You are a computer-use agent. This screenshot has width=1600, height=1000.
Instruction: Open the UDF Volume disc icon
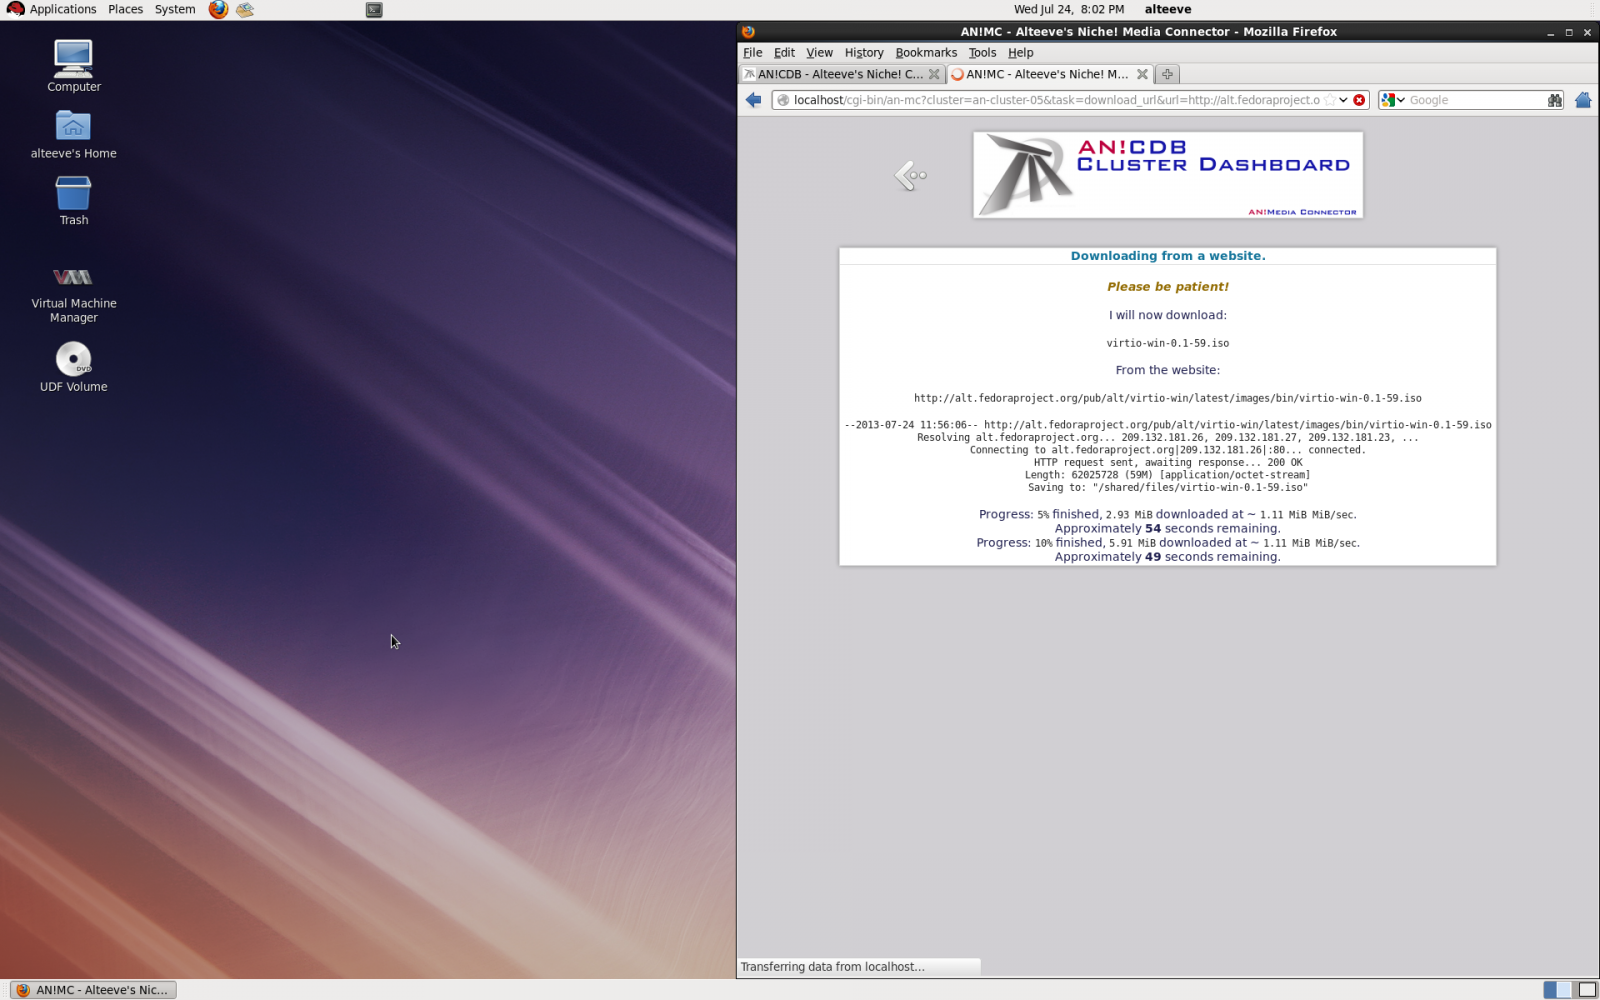(x=73, y=359)
